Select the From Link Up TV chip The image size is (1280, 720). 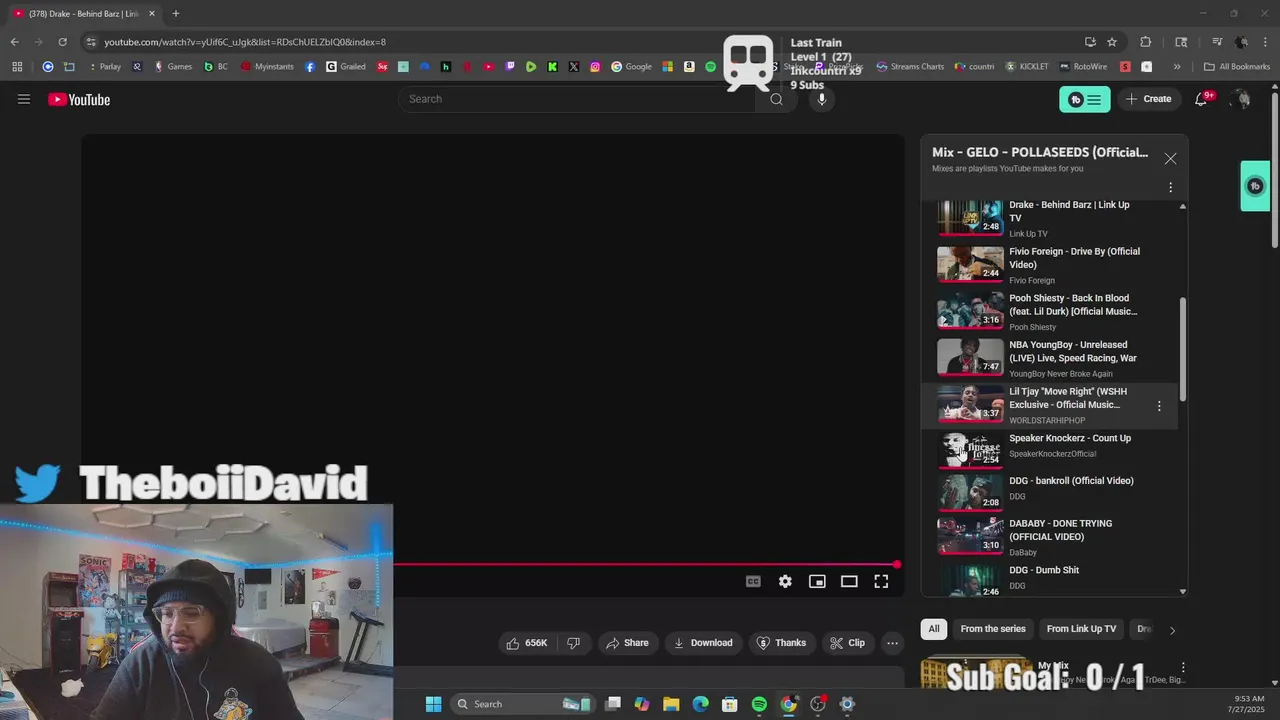pyautogui.click(x=1081, y=629)
